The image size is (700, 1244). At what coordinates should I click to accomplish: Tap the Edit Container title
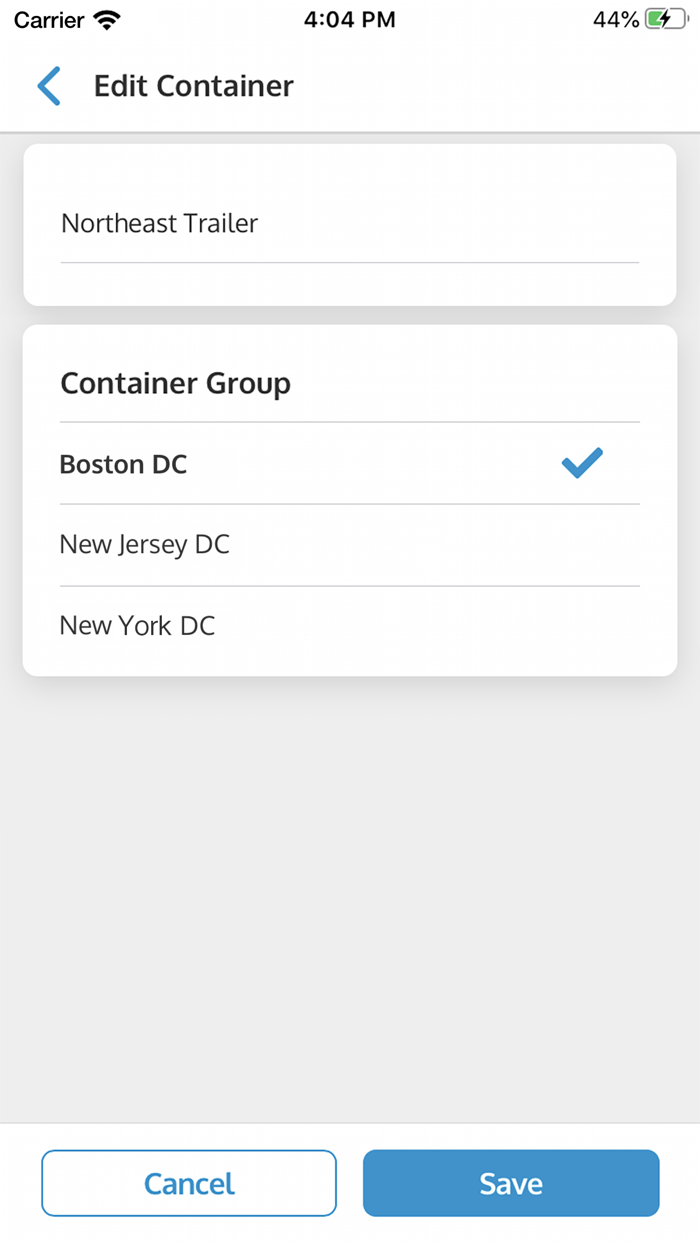193,86
